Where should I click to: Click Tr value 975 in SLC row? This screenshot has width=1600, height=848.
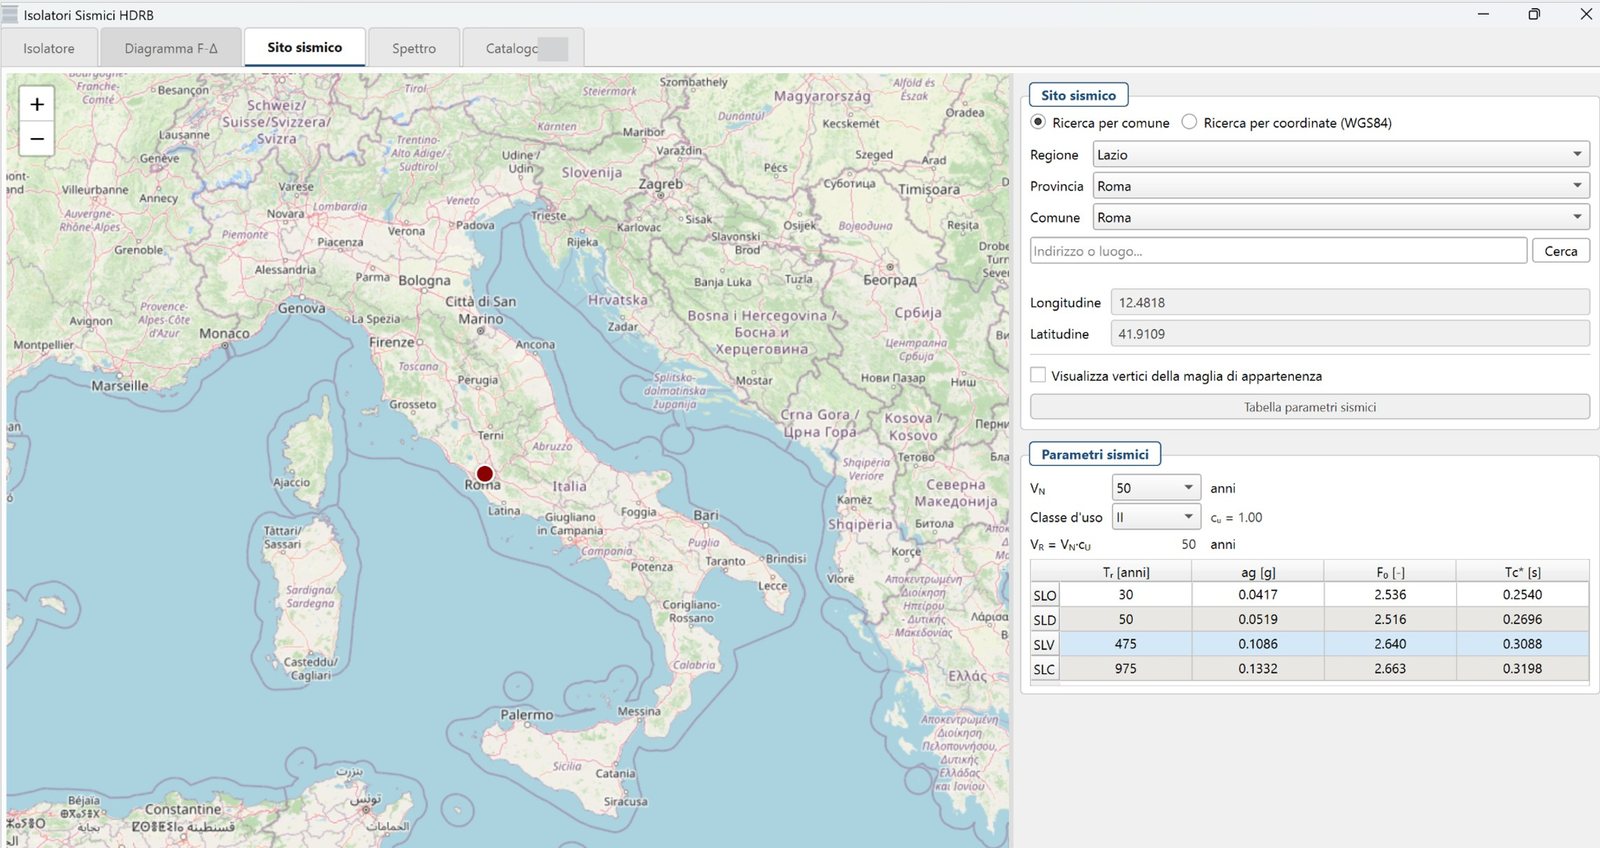(x=1126, y=668)
